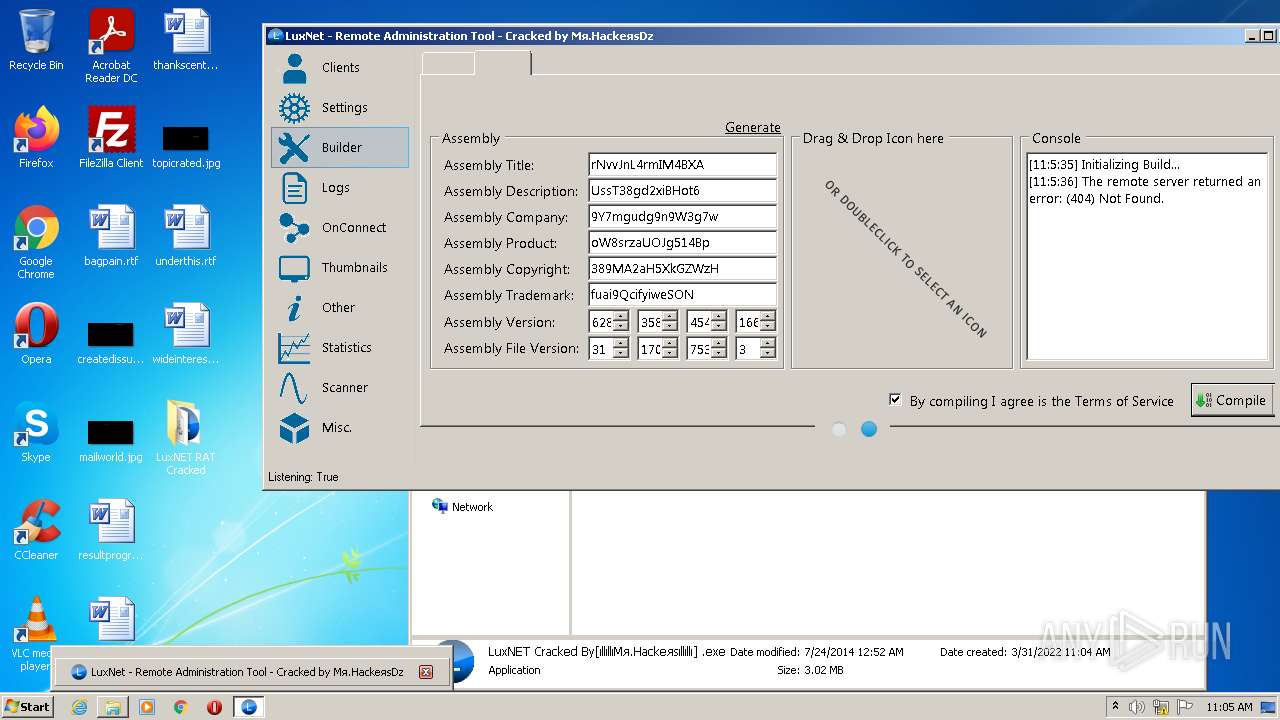This screenshot has width=1280, height=720.
Task: Launch CCleaner desktop shortcut
Action: (36, 530)
